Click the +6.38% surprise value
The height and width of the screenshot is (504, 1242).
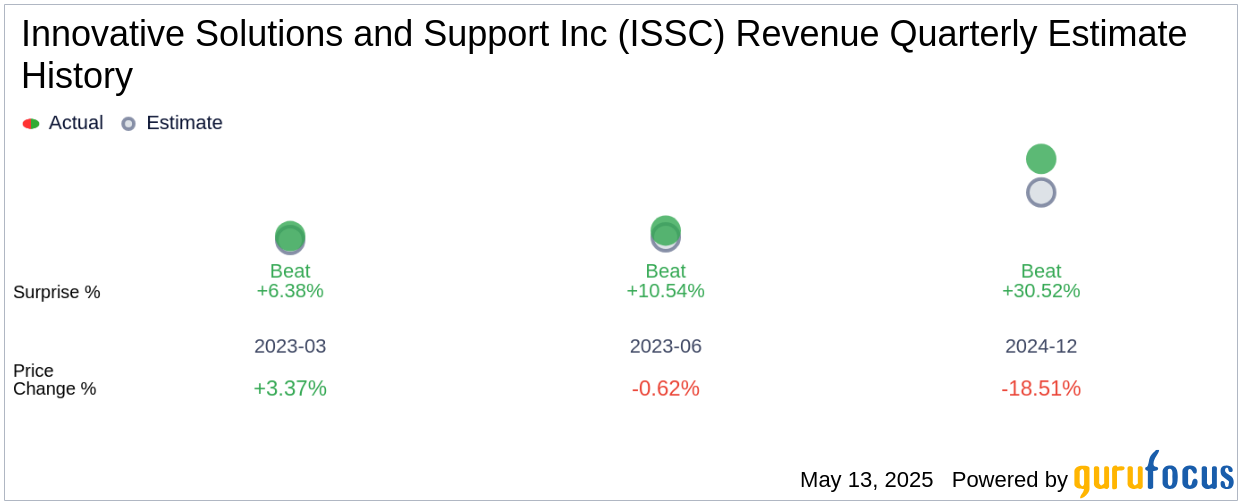(290, 291)
